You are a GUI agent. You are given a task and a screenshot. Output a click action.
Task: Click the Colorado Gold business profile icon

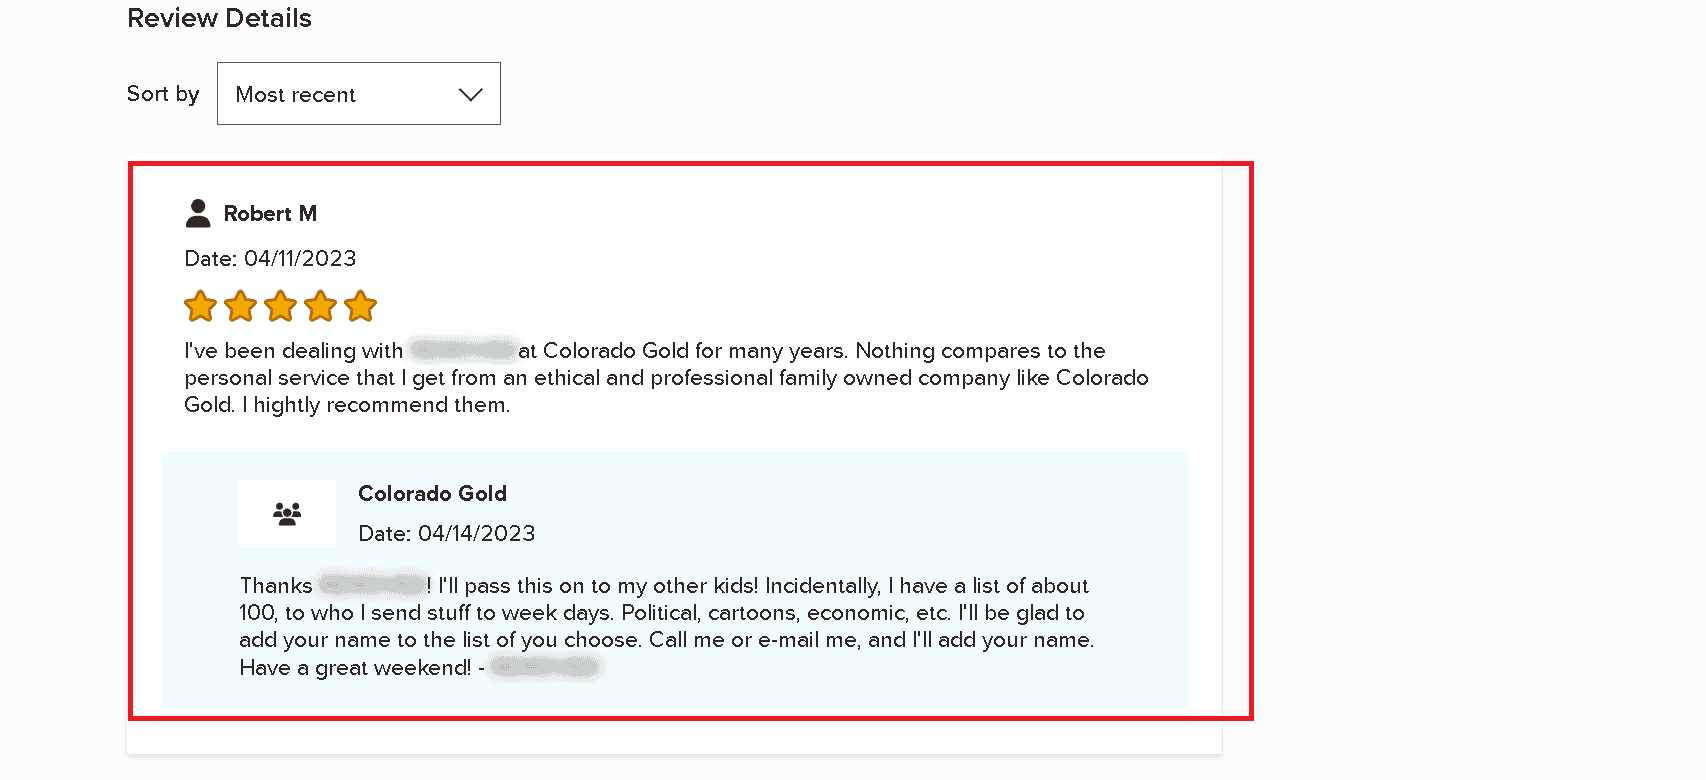(287, 513)
